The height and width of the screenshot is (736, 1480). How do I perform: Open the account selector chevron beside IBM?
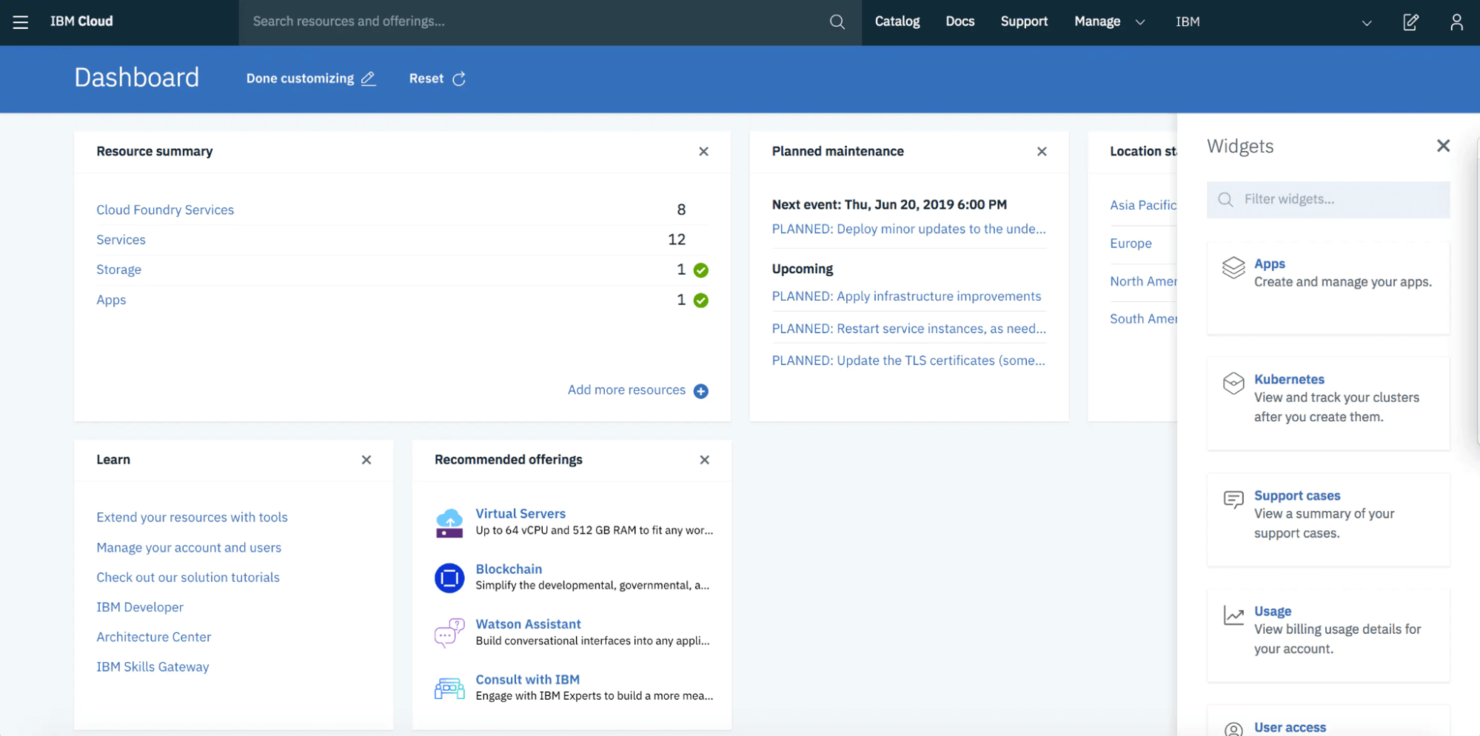pos(1366,21)
